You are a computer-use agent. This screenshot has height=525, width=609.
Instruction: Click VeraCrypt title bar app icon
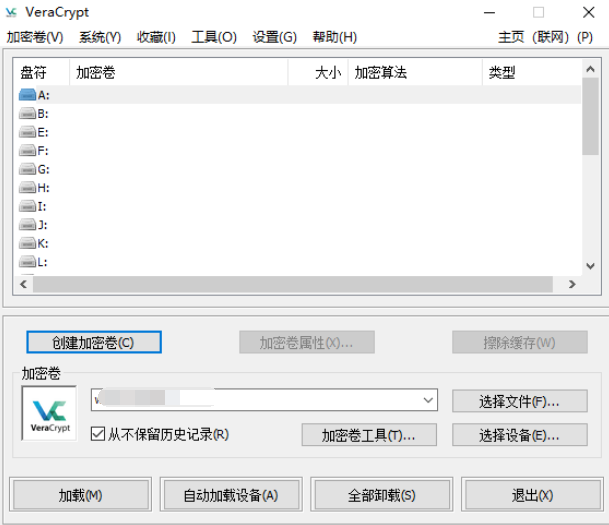12,12
